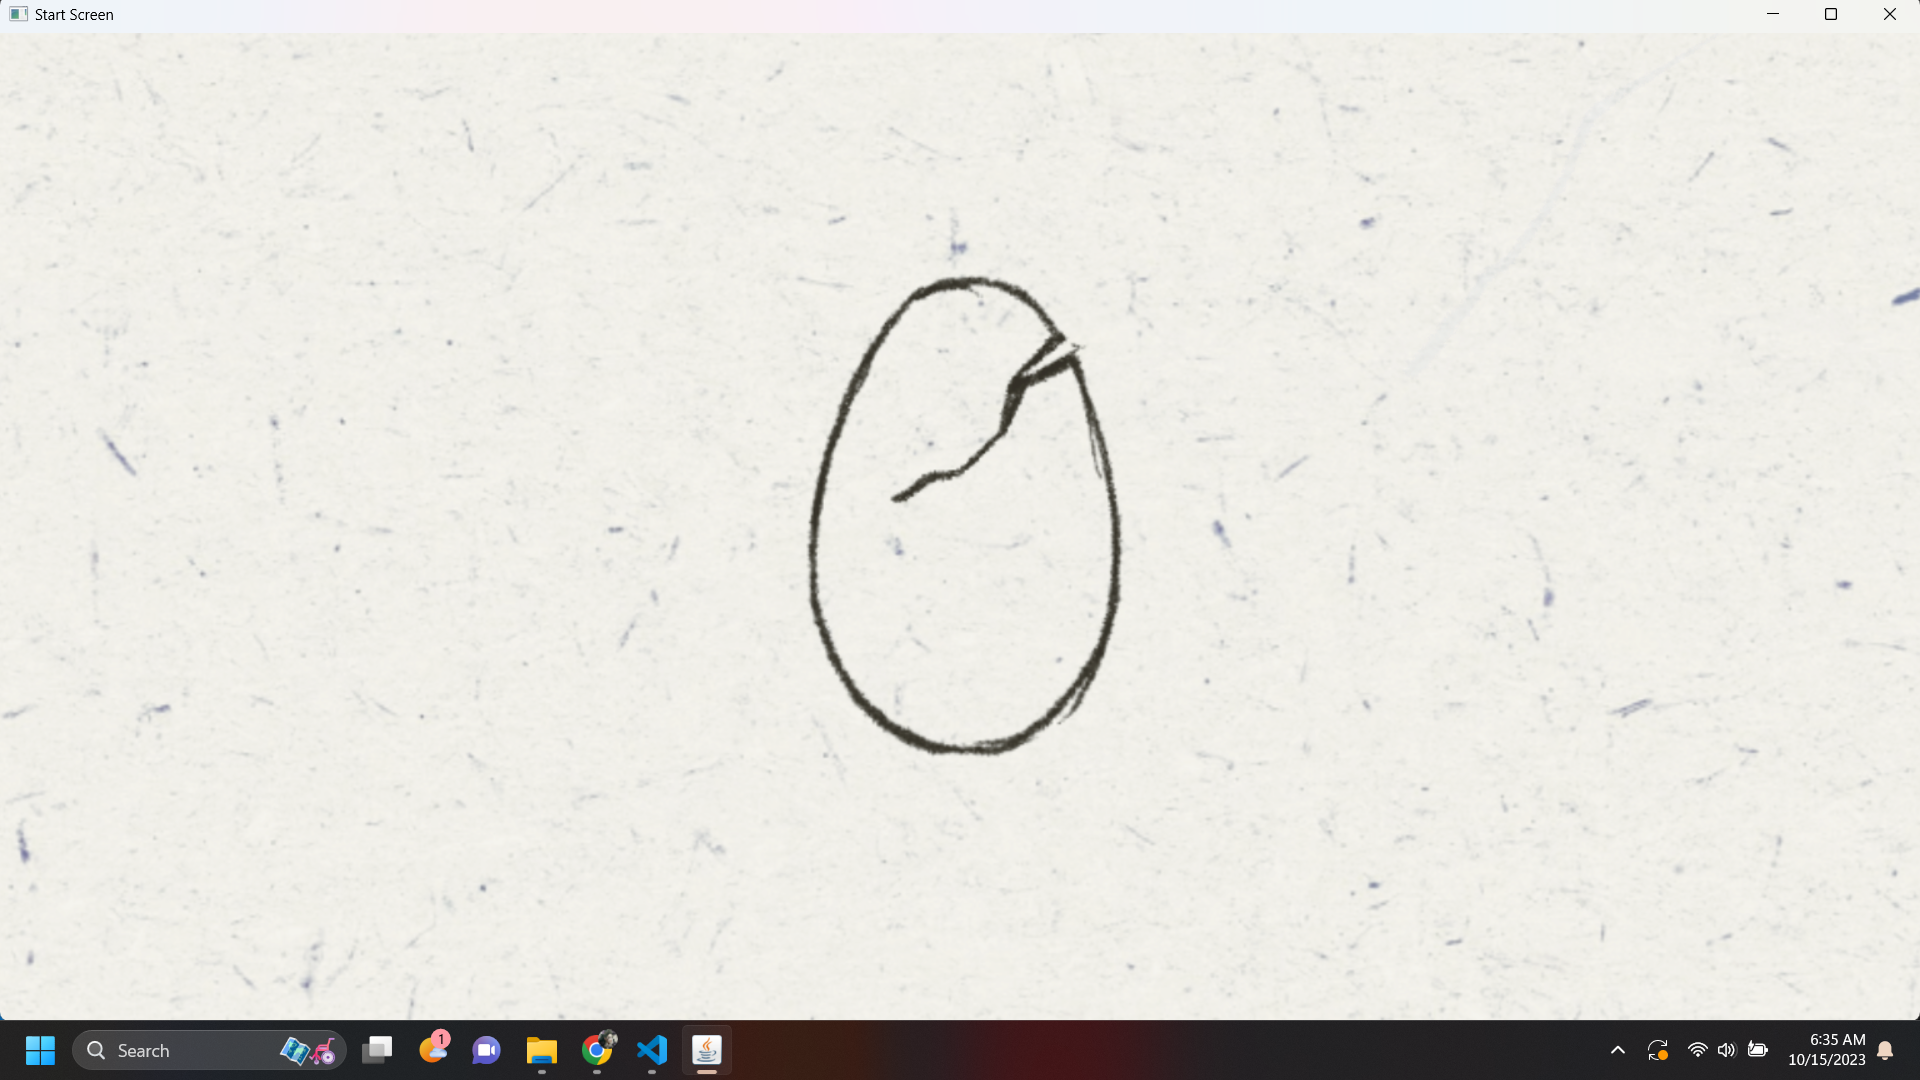The width and height of the screenshot is (1920, 1080).
Task: Click the Windows Update sync icon
Action: pos(1657,1050)
